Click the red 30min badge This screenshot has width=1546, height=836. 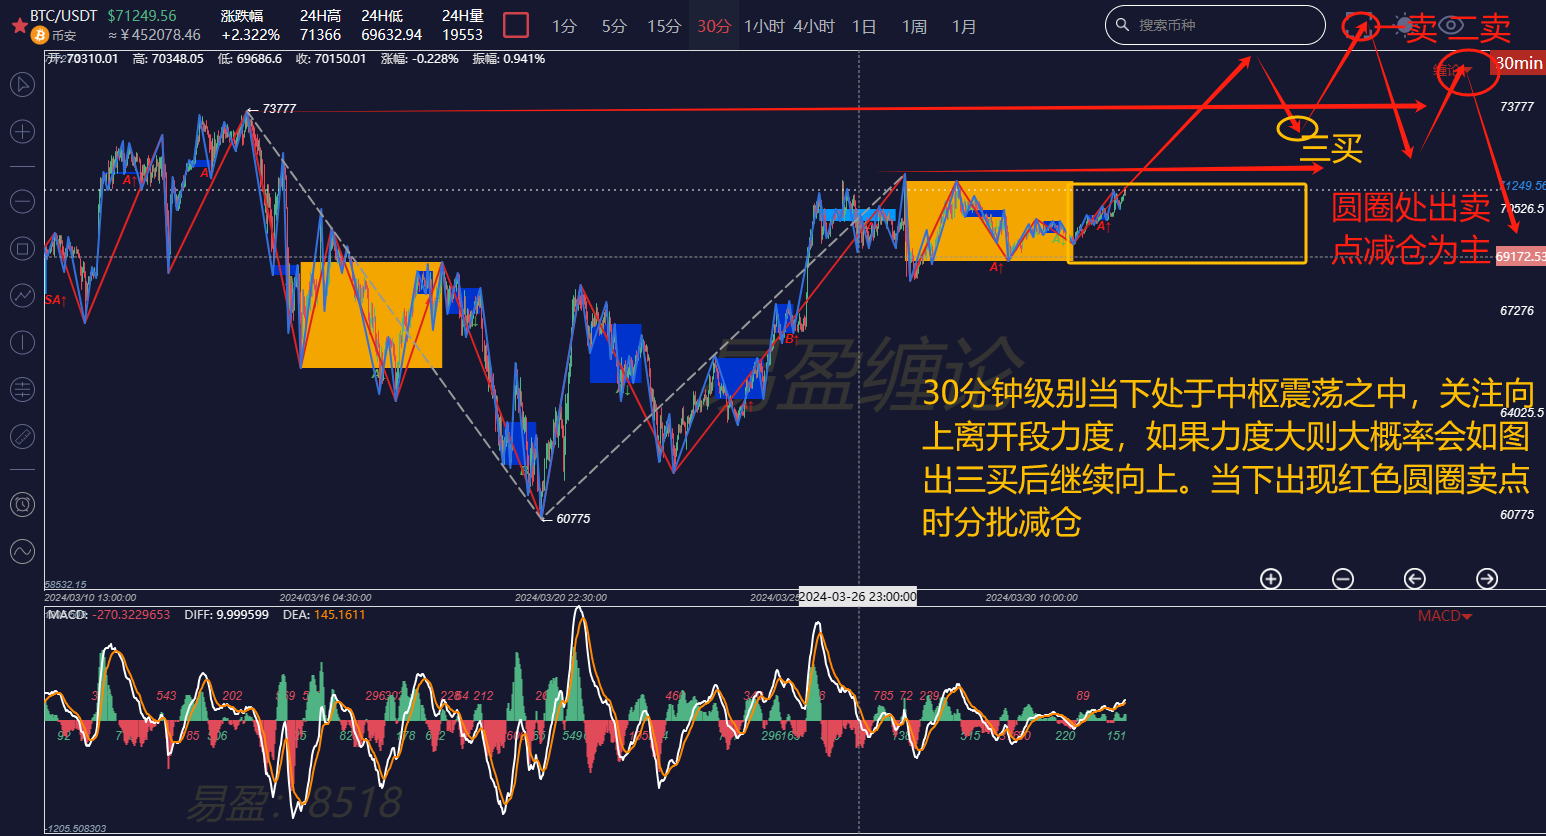1519,63
